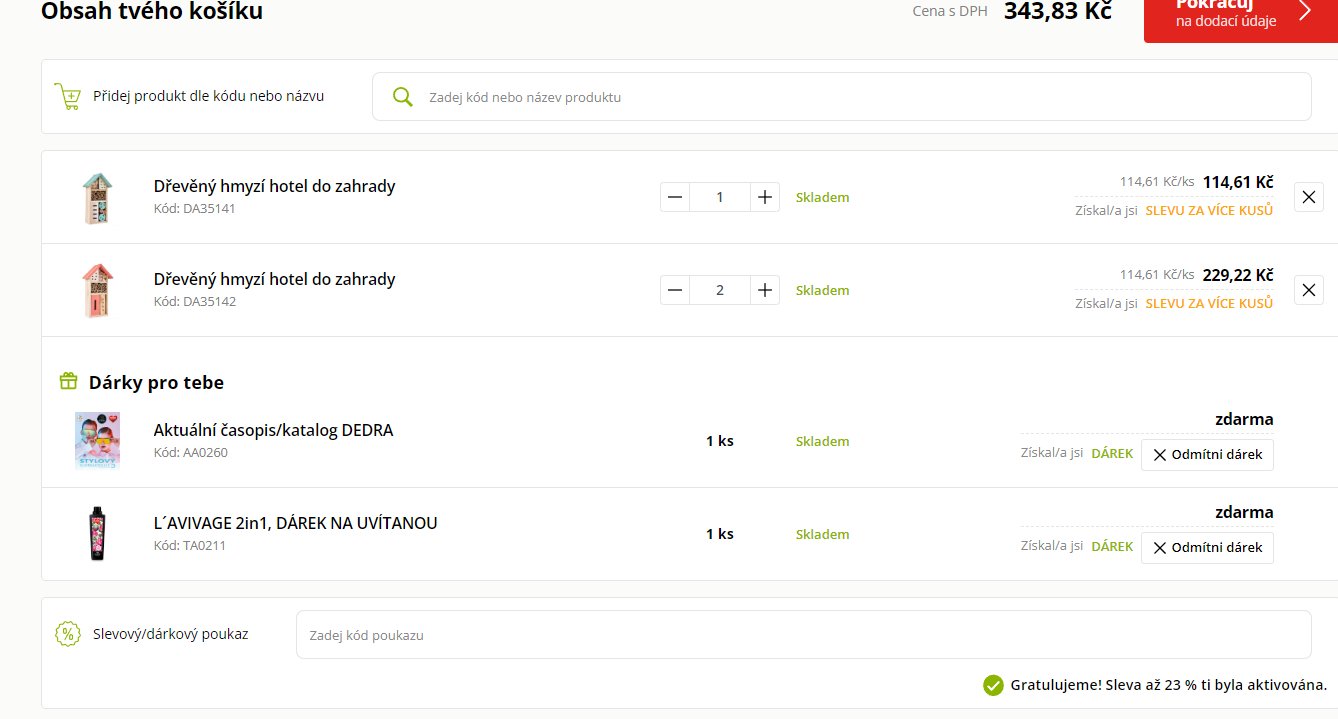Open Aktuální časopis/katalog DEDRA link

[273, 430]
